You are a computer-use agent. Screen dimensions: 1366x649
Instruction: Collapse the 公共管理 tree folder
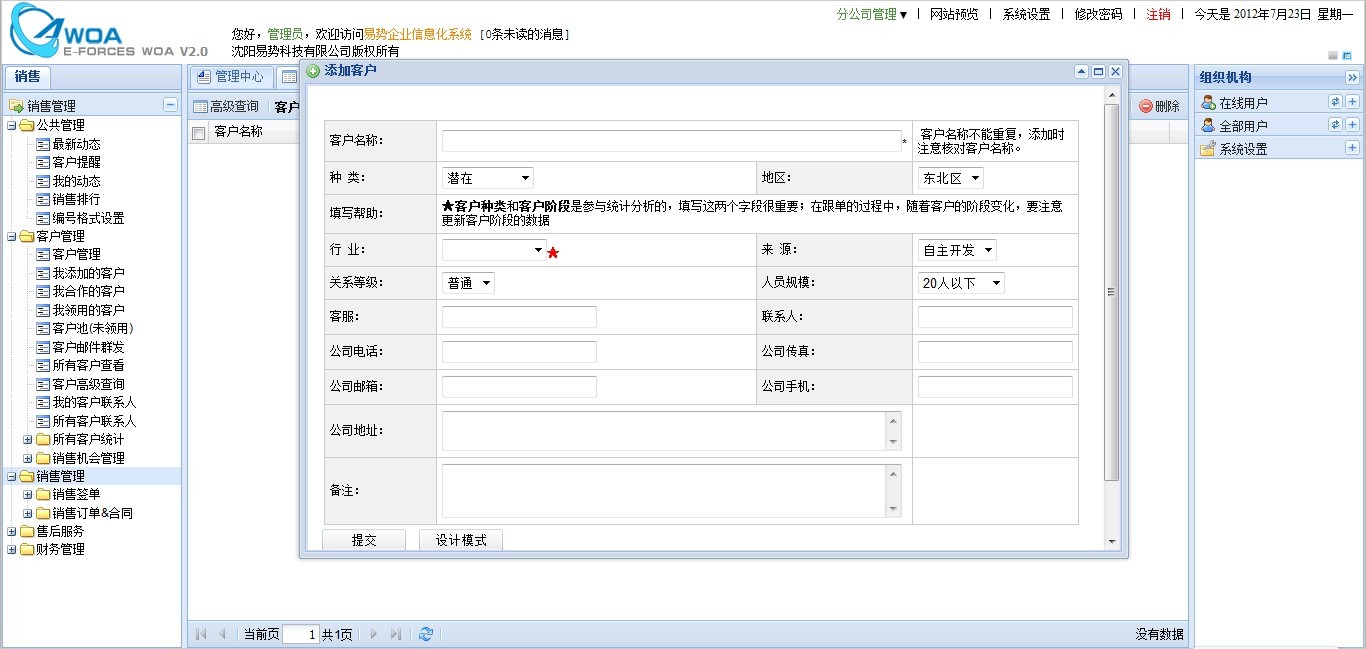click(x=12, y=125)
